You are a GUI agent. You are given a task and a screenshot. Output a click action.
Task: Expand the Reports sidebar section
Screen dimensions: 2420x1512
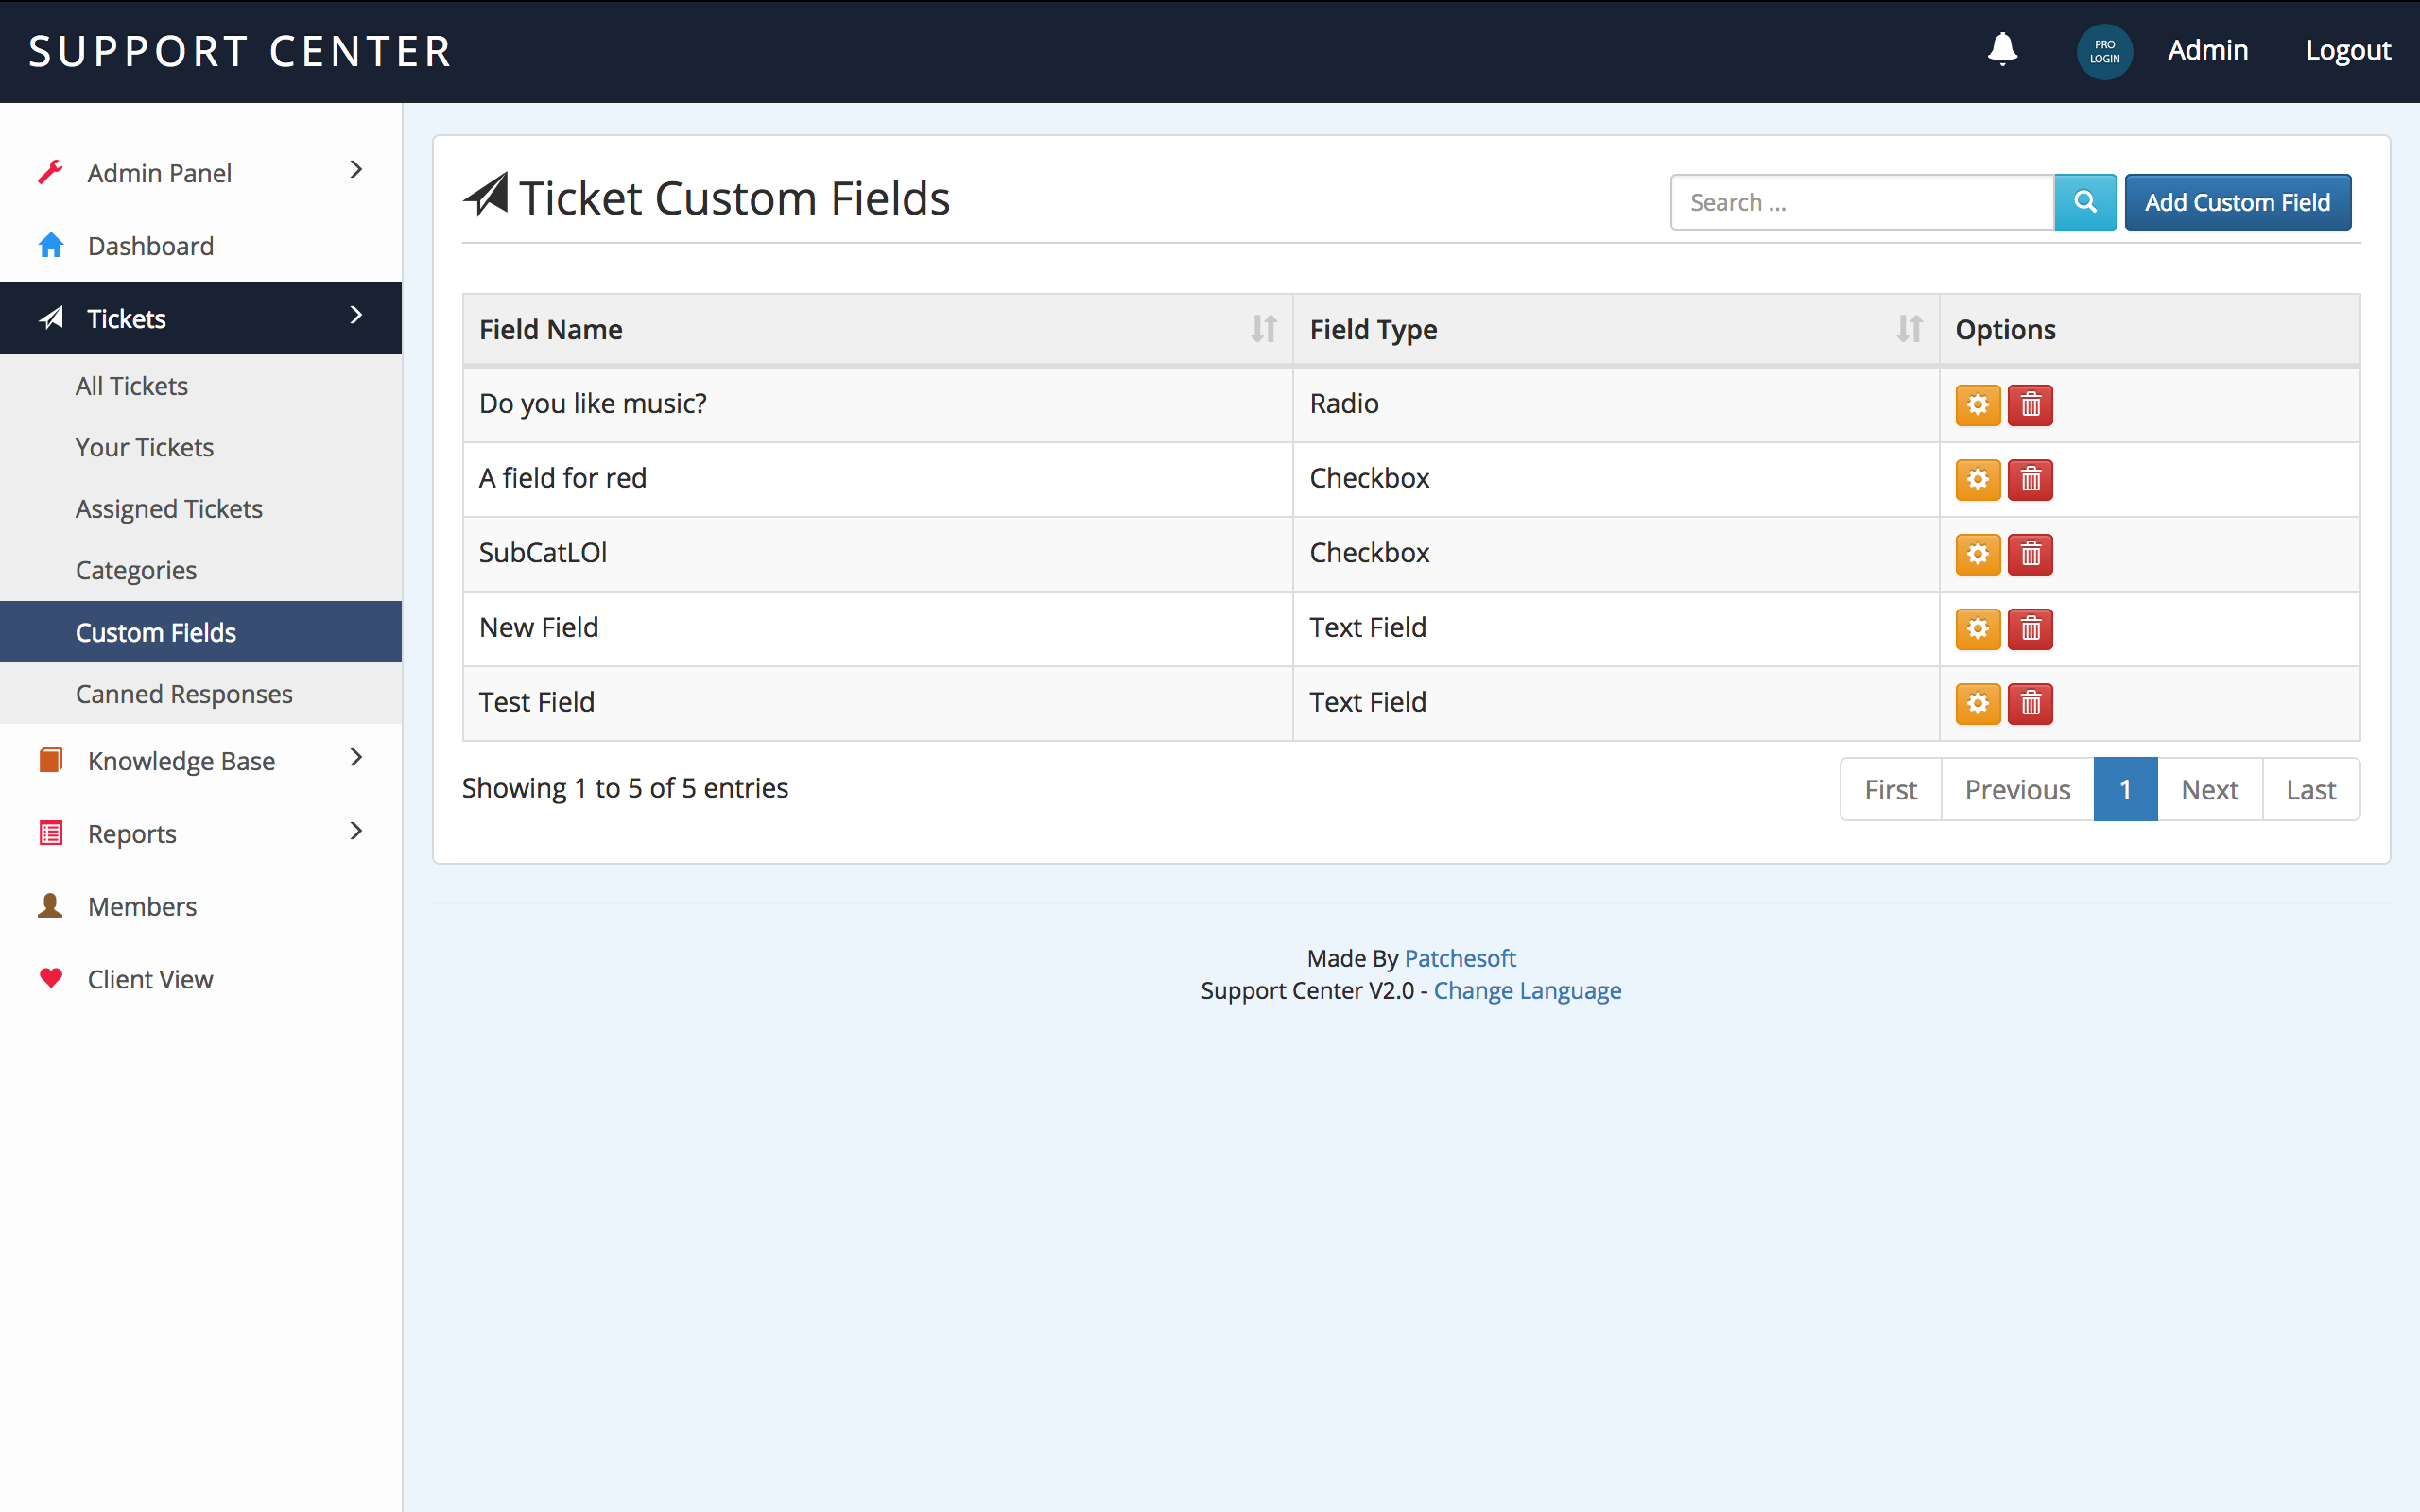[200, 833]
